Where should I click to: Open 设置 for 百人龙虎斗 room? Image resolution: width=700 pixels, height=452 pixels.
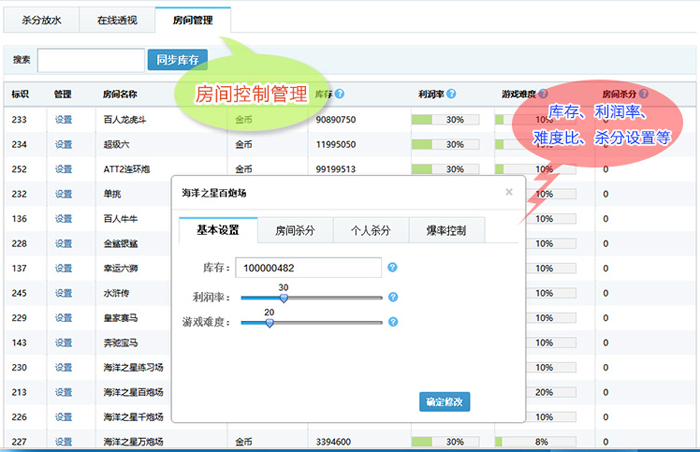pyautogui.click(x=63, y=119)
